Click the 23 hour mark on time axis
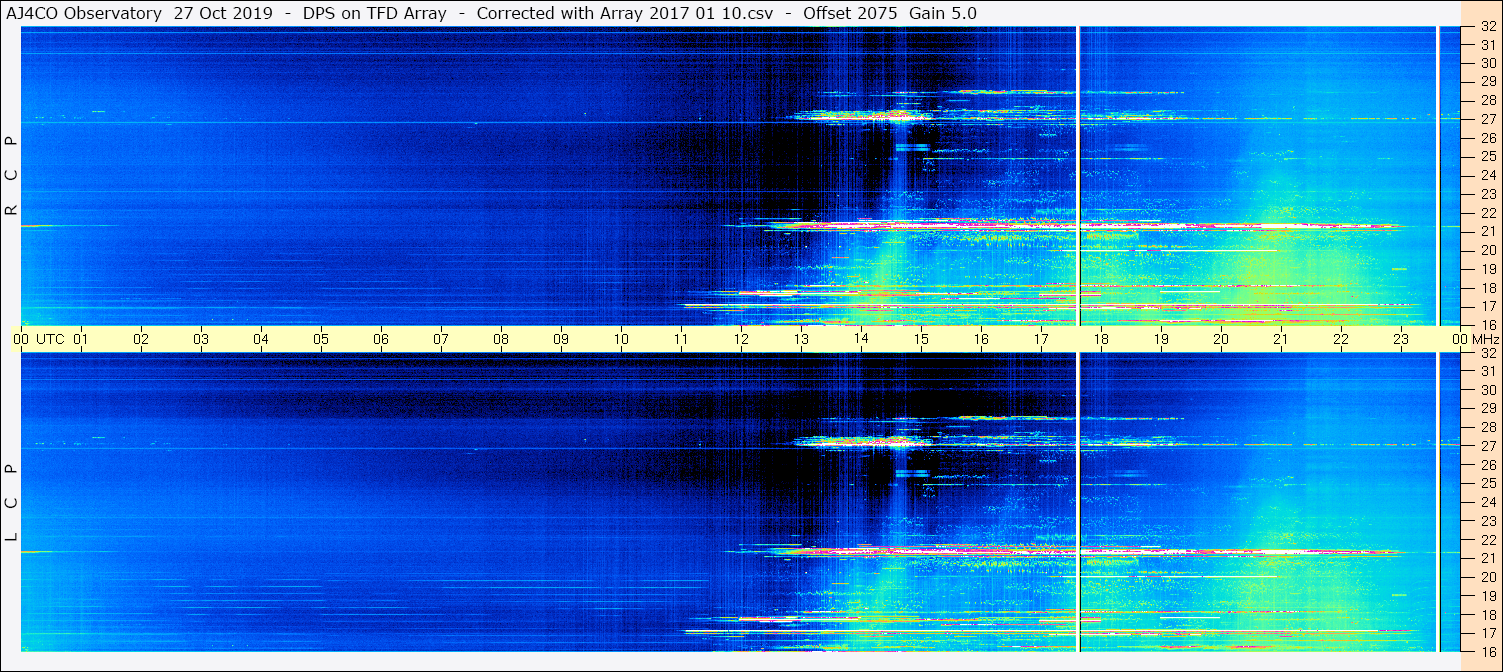This screenshot has width=1503, height=672. pyautogui.click(x=1401, y=339)
